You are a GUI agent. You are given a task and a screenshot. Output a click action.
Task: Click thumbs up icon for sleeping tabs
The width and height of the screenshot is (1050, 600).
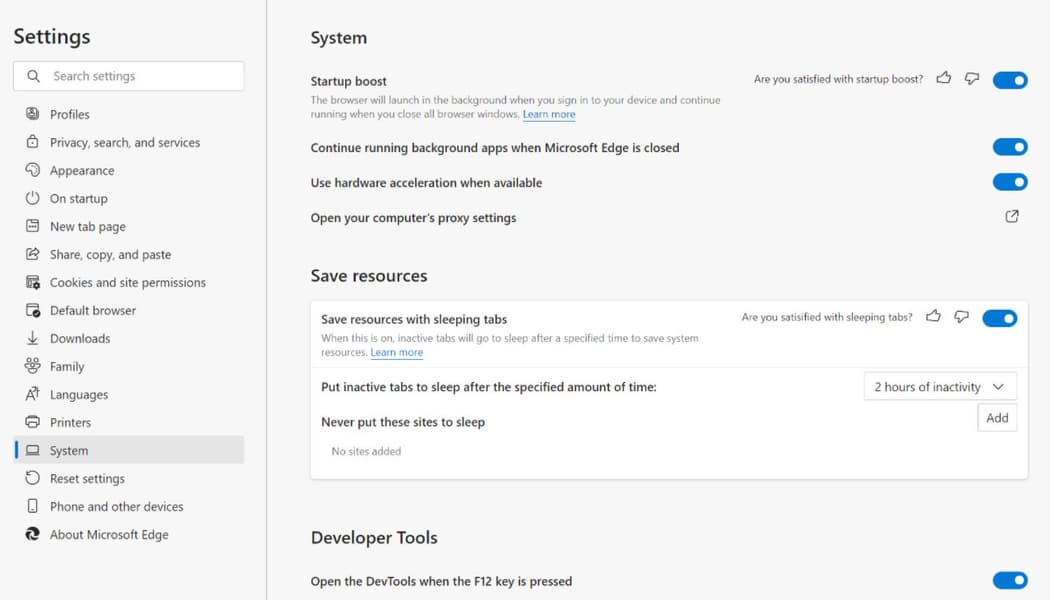pos(933,316)
